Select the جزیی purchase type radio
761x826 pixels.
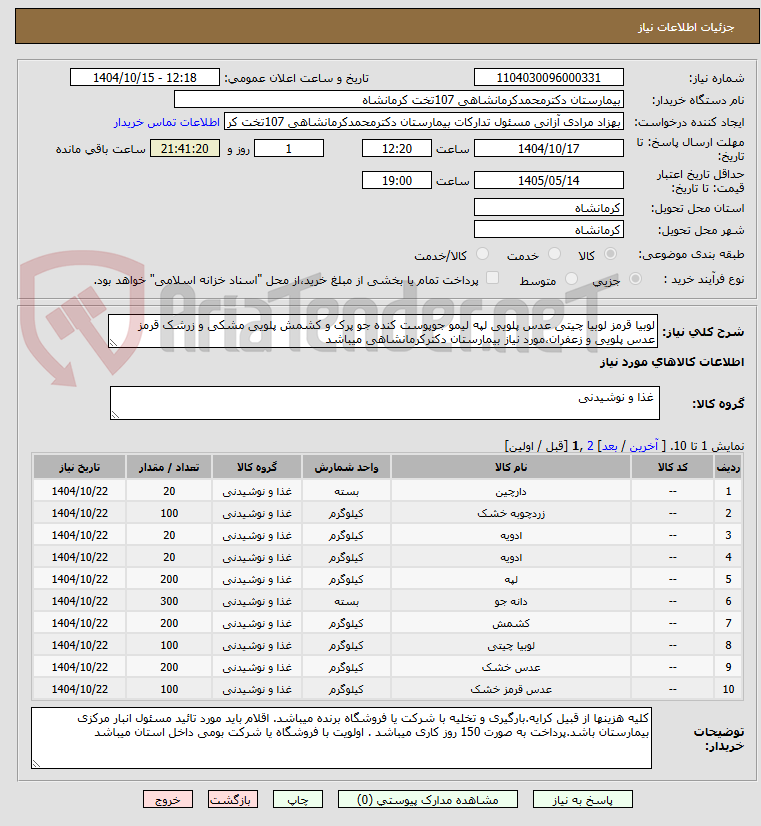[636, 279]
